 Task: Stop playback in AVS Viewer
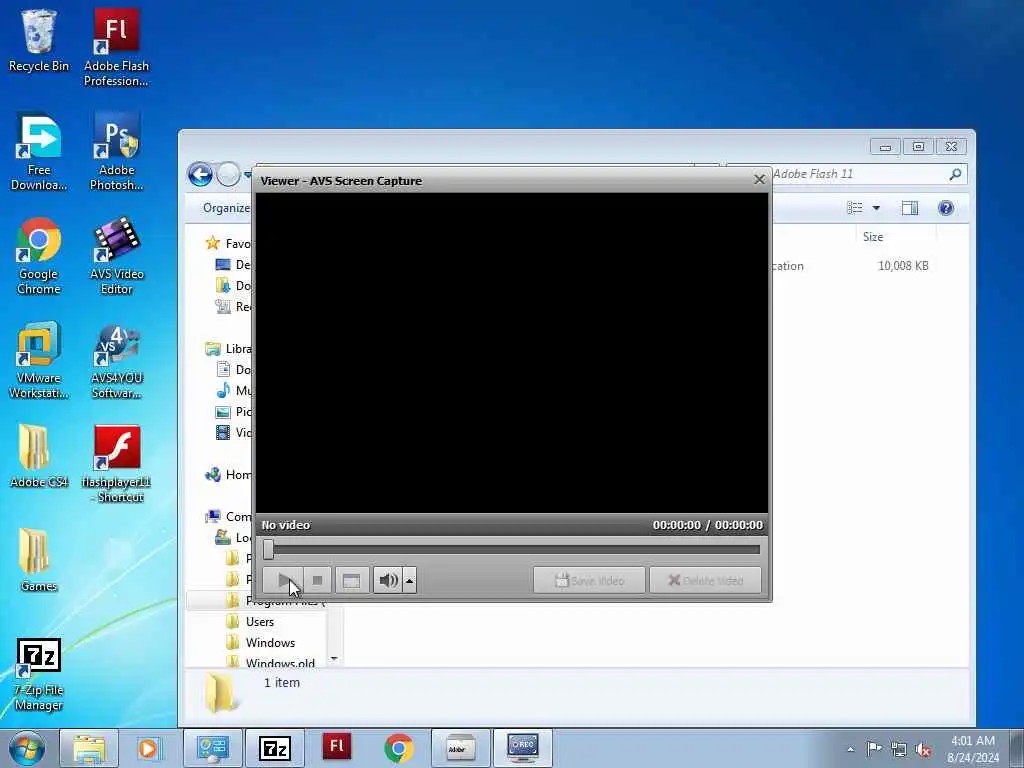click(317, 580)
